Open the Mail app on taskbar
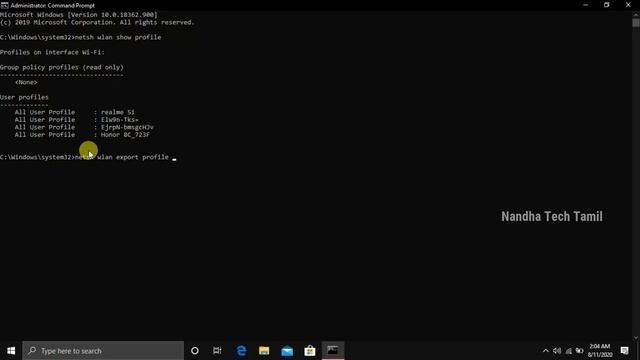This screenshot has width=640, height=360. (287, 351)
